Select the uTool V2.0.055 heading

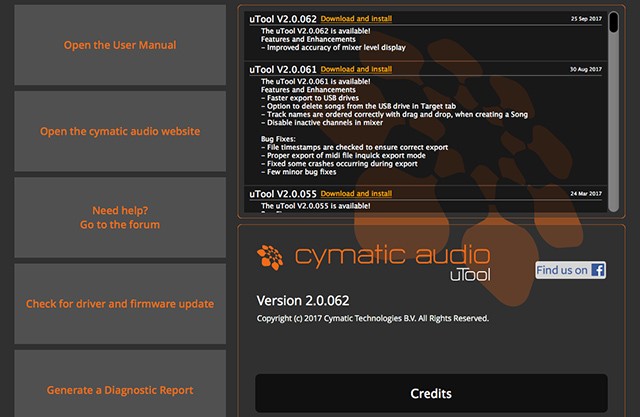pos(283,194)
